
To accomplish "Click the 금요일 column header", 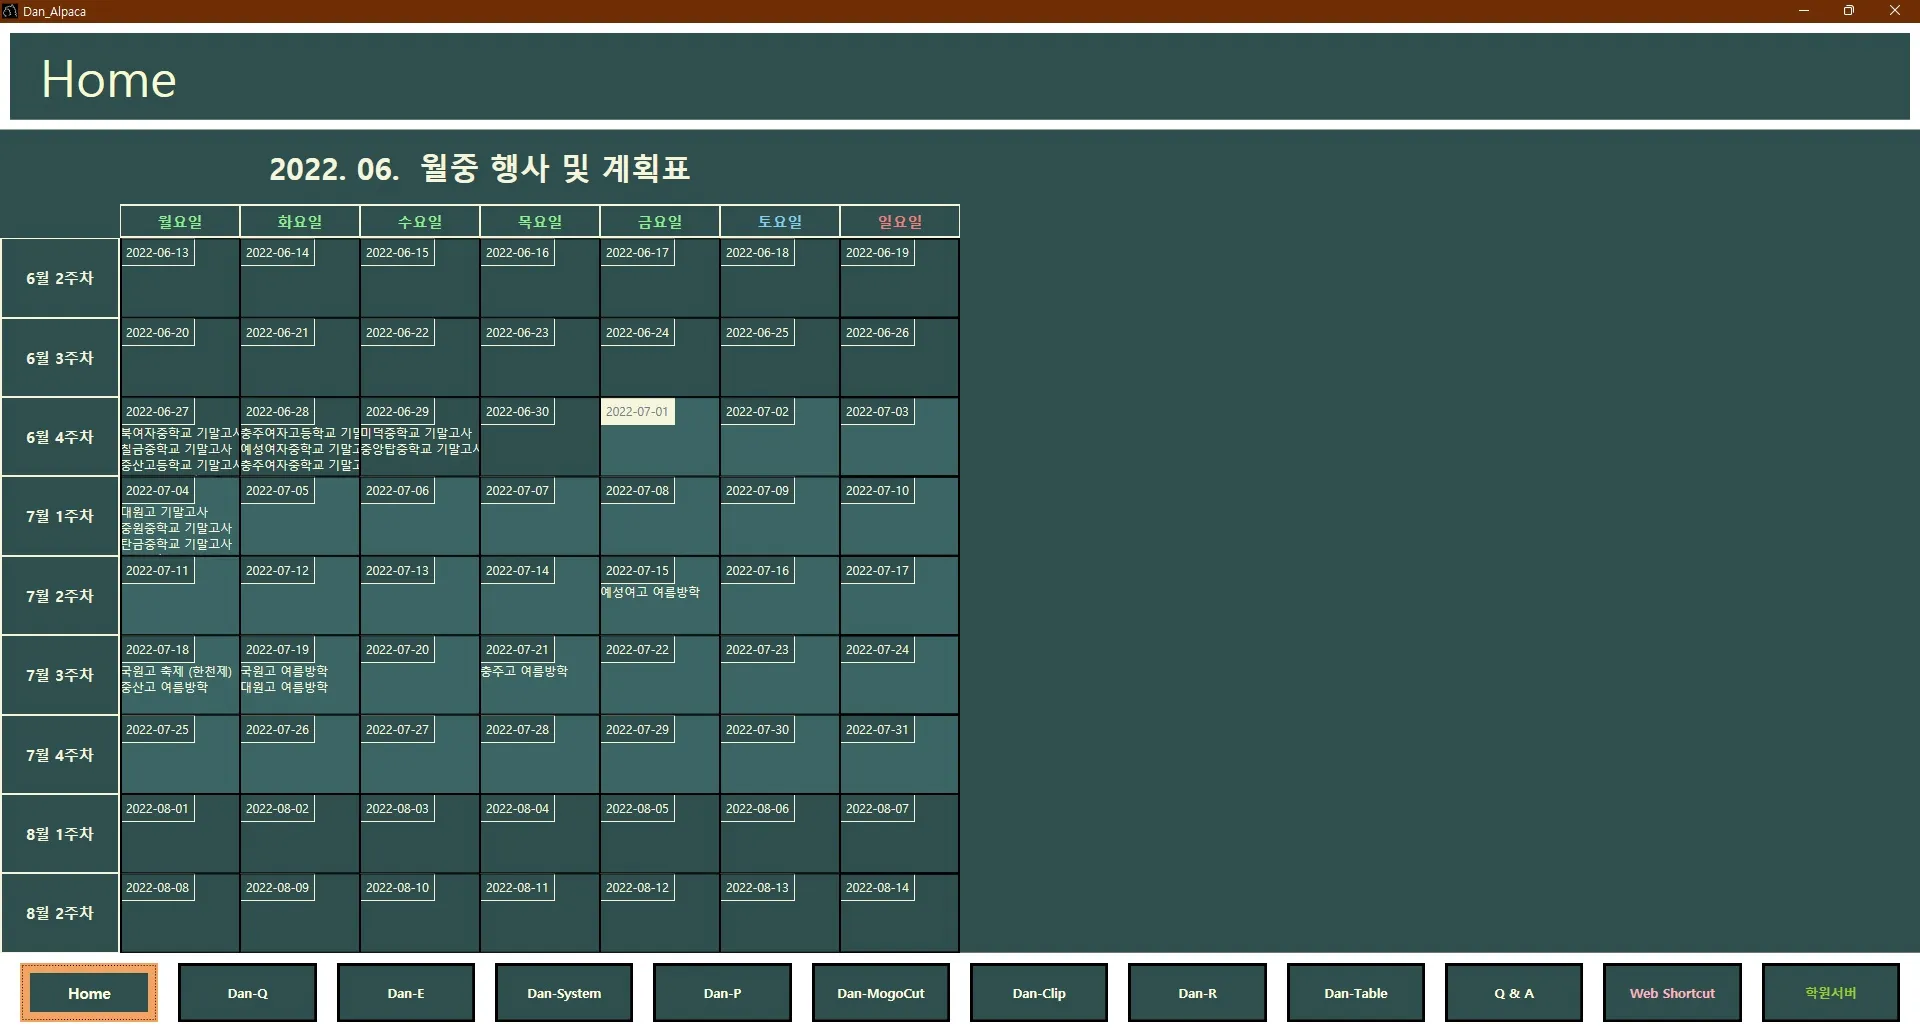I will click(x=660, y=221).
